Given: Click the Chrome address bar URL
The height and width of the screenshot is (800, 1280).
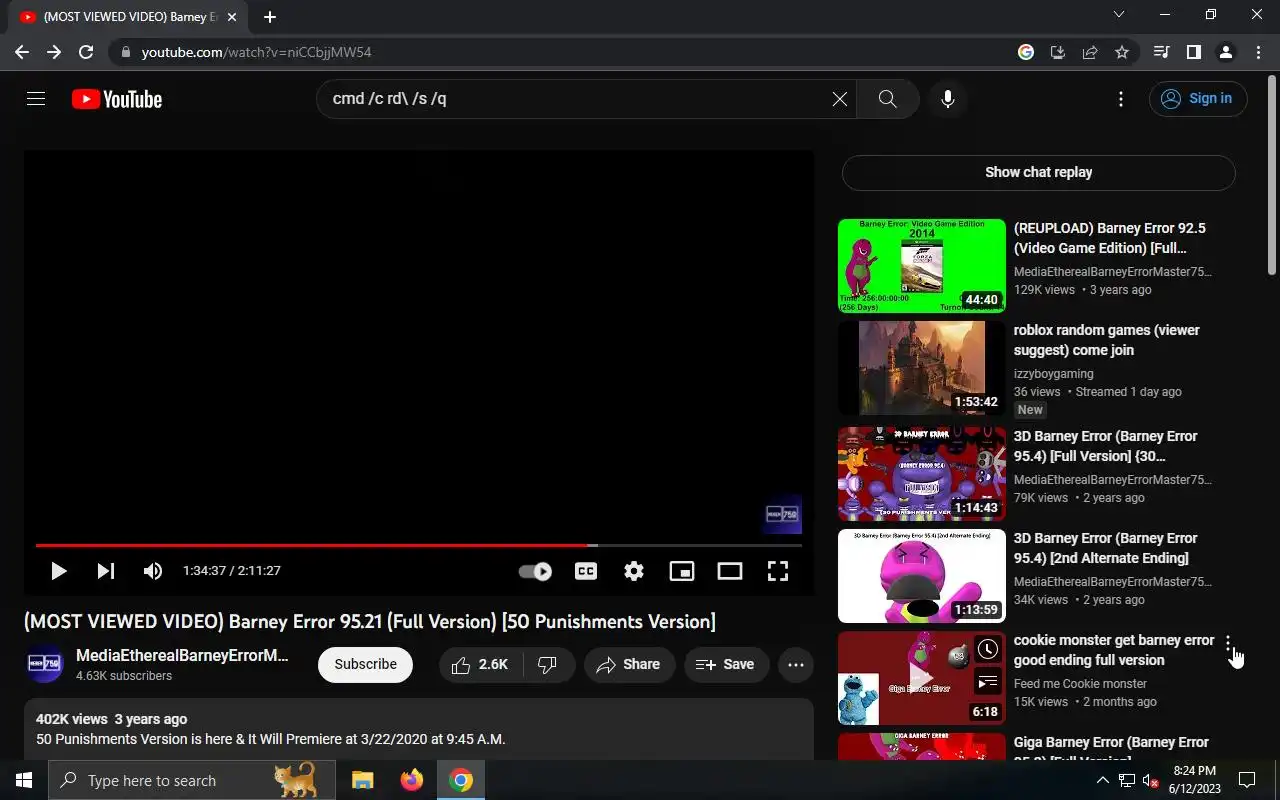Looking at the screenshot, I should pos(256,52).
